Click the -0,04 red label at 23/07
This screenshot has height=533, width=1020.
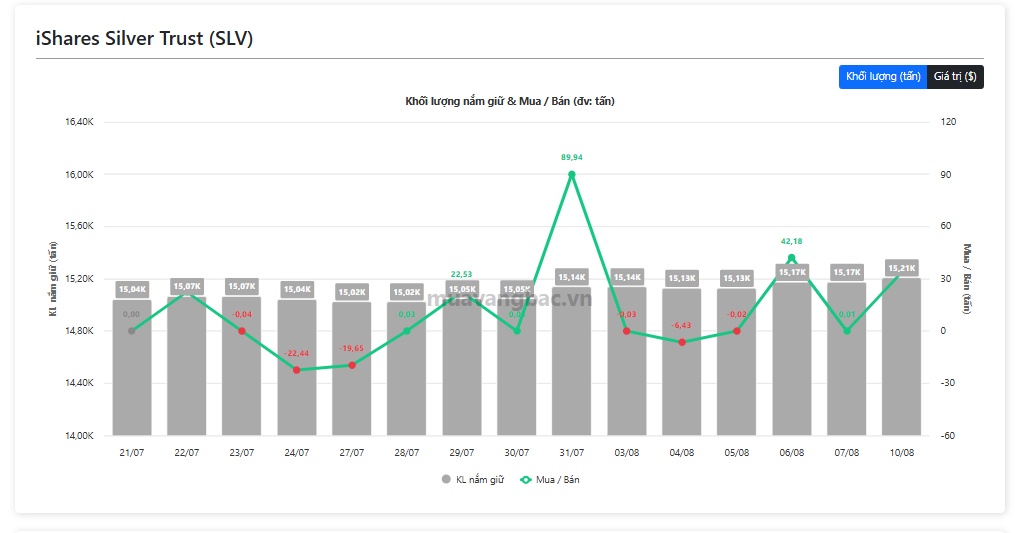pos(241,314)
